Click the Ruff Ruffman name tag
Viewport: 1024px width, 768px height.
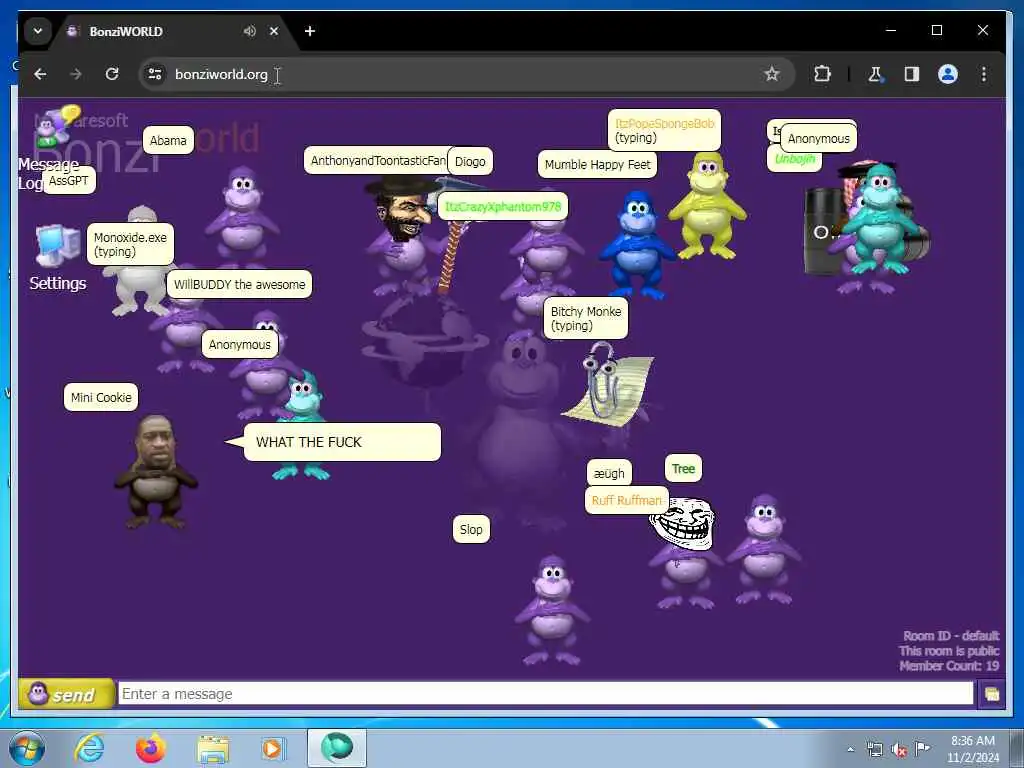[x=626, y=500]
